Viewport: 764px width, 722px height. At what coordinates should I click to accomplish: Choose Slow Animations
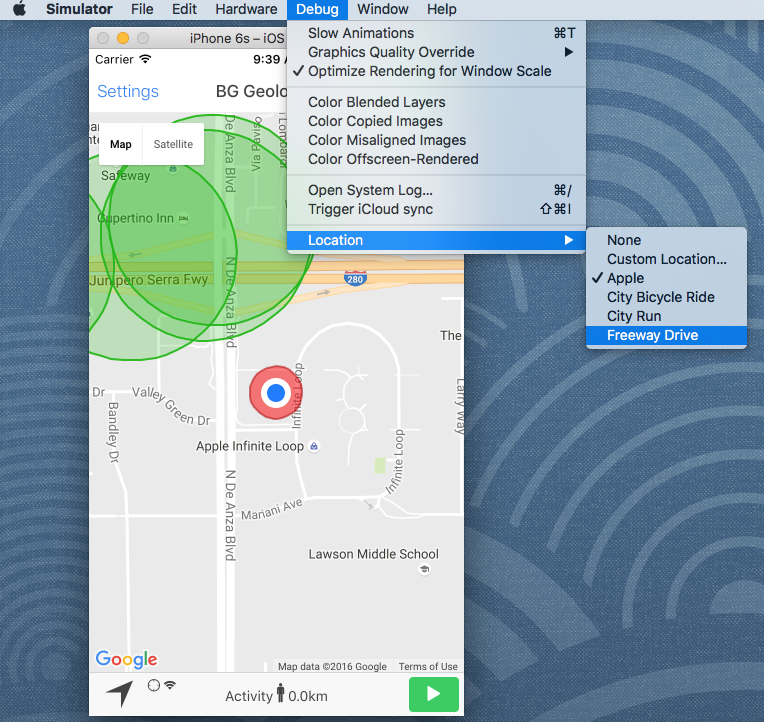pos(436,33)
